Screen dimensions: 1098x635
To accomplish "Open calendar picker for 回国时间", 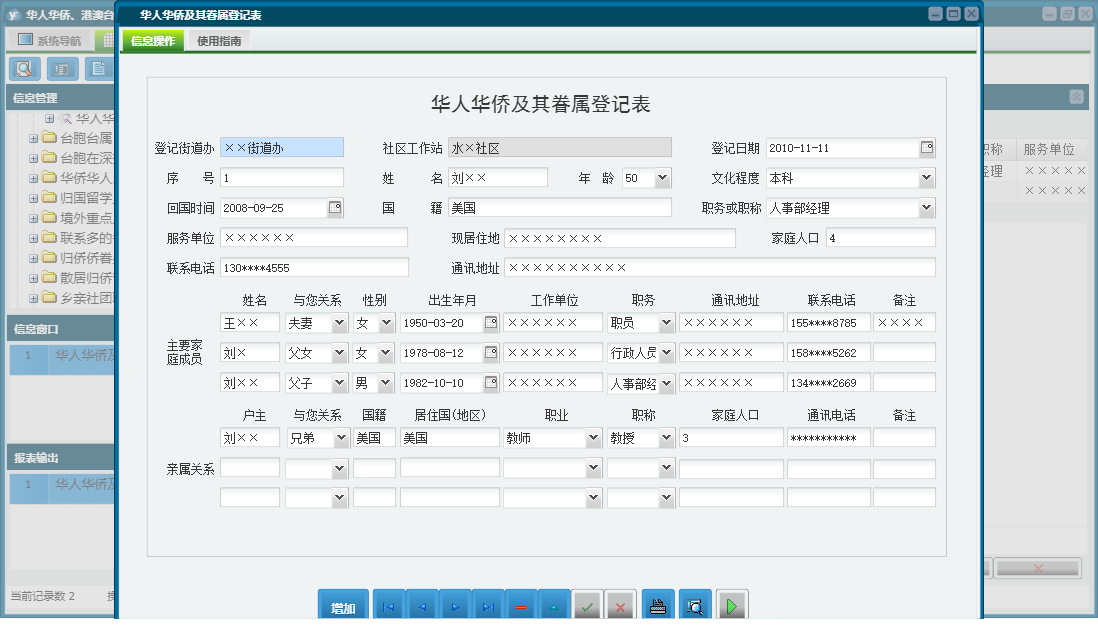I will pyautogui.click(x=335, y=208).
